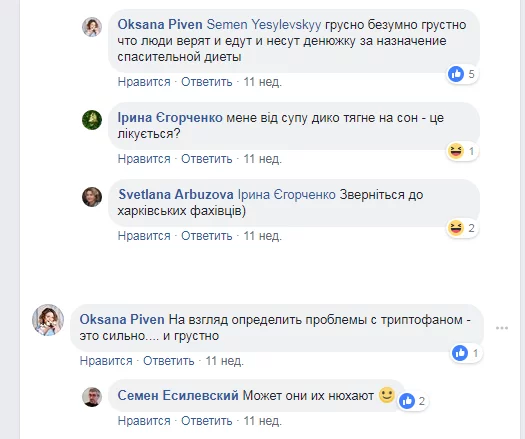
Task: Click Нравится under Семен Есилевский's comment
Action: [144, 421]
